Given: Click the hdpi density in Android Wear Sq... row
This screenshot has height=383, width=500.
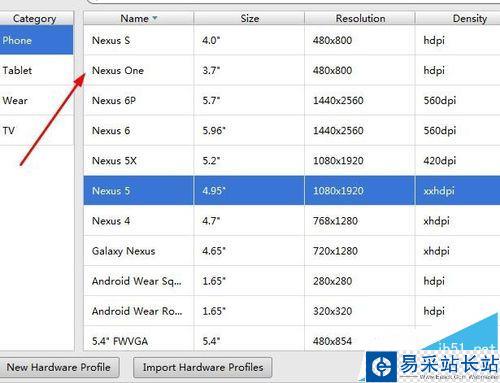Looking at the screenshot, I should (458, 281).
